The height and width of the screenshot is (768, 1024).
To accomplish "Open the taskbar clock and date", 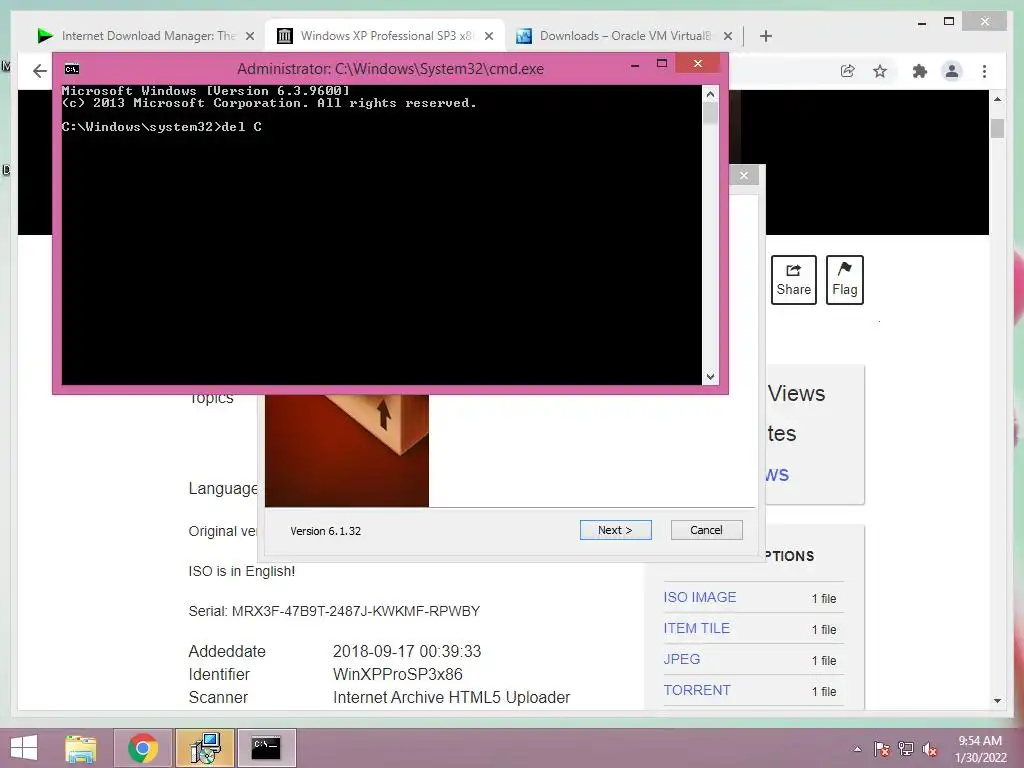I will (x=980, y=749).
